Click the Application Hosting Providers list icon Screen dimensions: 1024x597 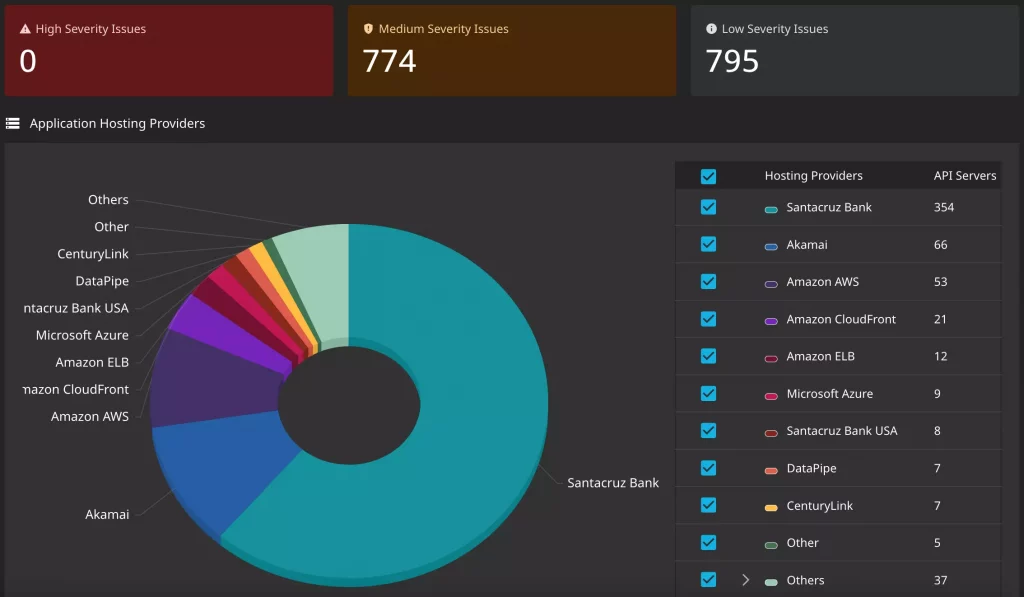tap(12, 123)
